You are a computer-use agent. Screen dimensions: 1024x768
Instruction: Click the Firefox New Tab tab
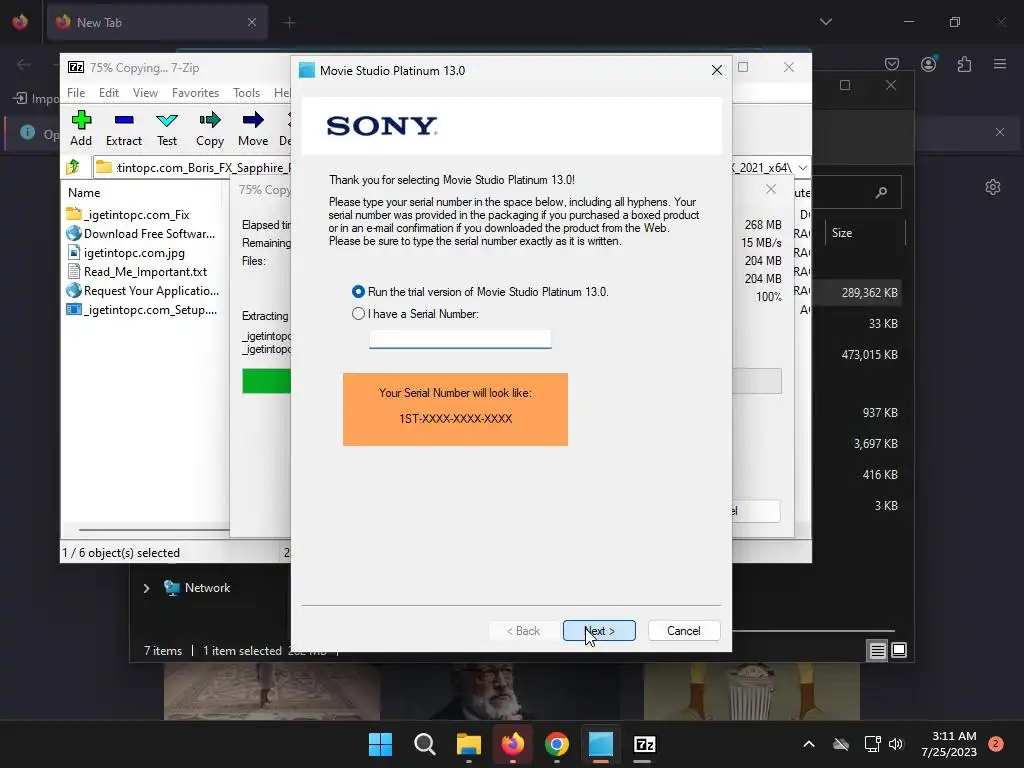point(157,22)
